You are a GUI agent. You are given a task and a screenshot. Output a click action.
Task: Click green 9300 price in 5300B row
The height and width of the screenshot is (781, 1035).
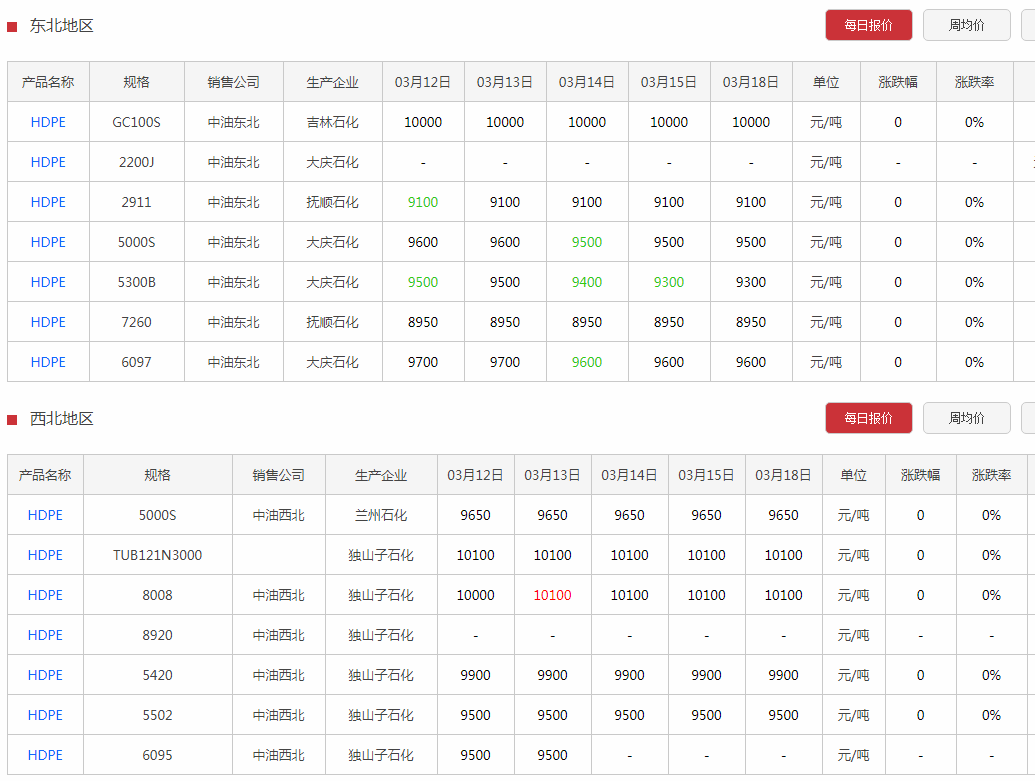coord(669,282)
